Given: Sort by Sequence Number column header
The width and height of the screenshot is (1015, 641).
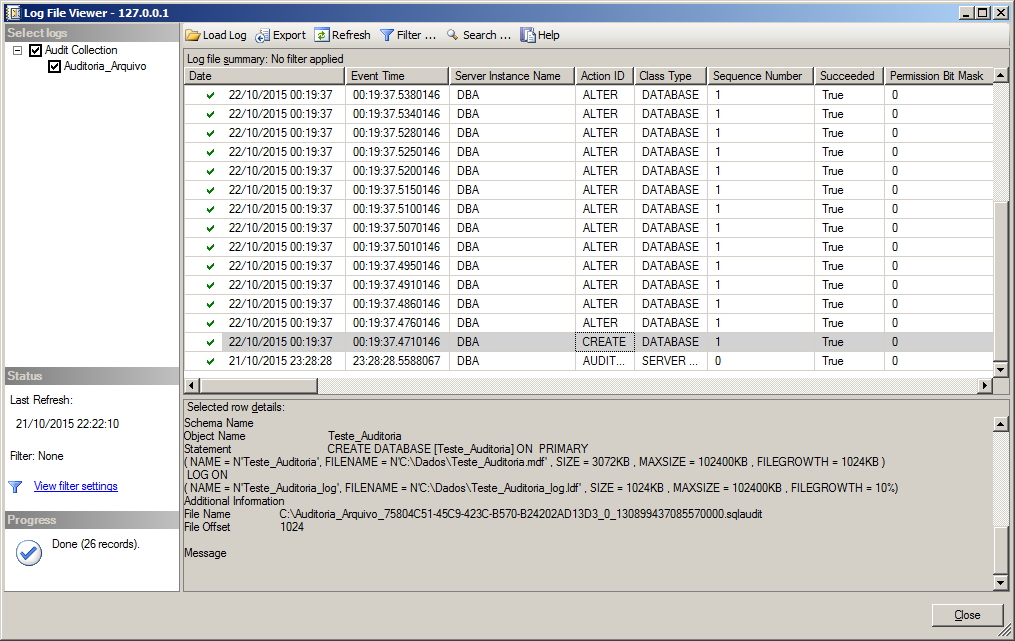Looking at the screenshot, I should click(x=761, y=76).
